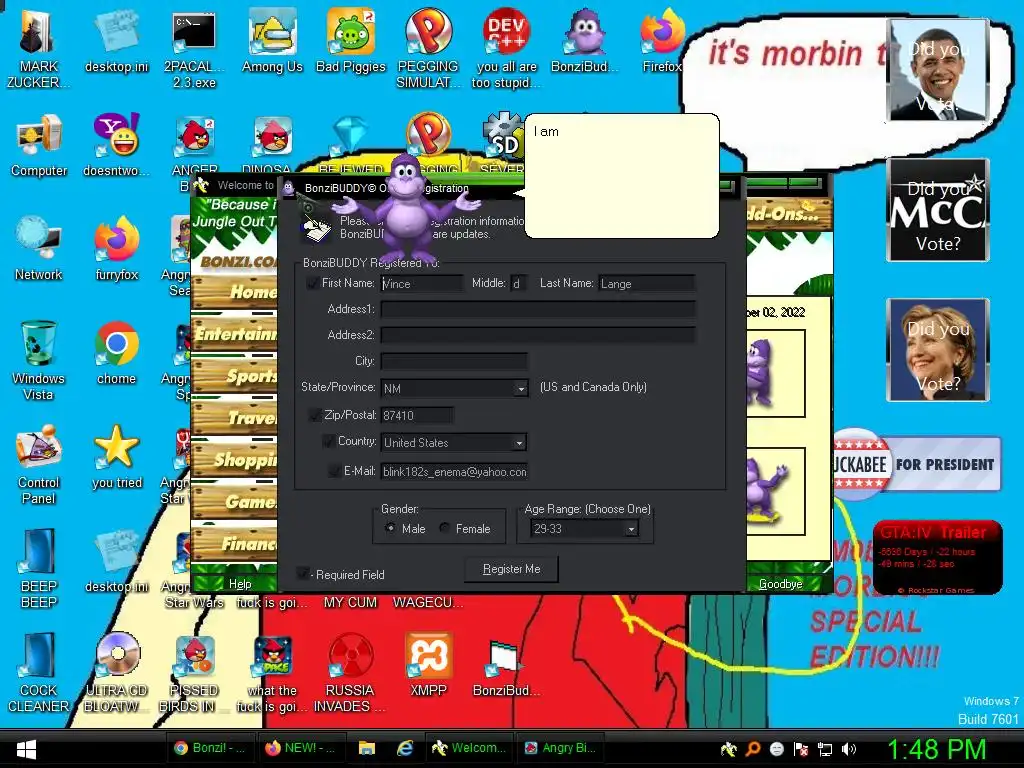Screen dimensions: 1024x768
Task: Open the Finance menu in Bonzi sidebar
Action: point(234,543)
